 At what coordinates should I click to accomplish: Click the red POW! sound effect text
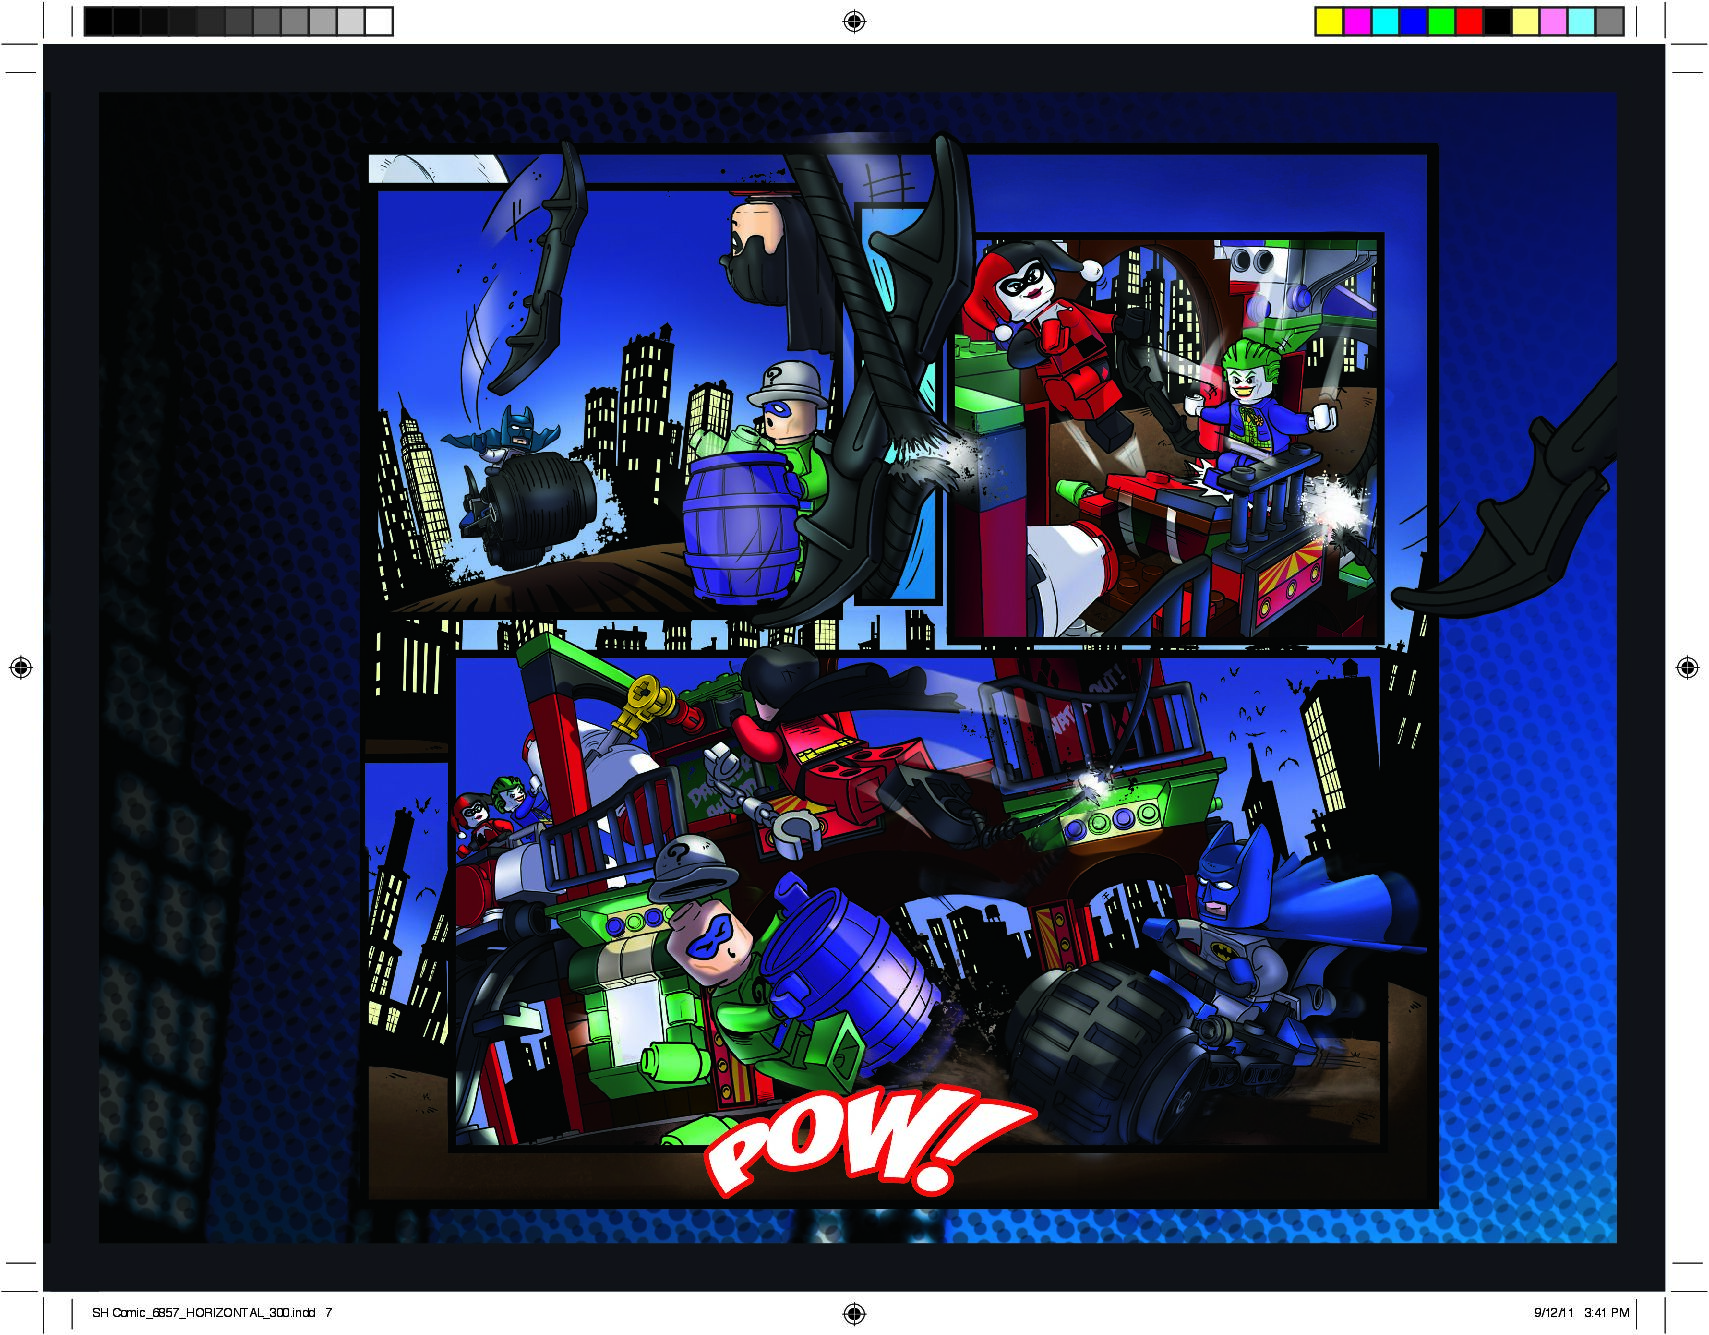(x=860, y=1140)
